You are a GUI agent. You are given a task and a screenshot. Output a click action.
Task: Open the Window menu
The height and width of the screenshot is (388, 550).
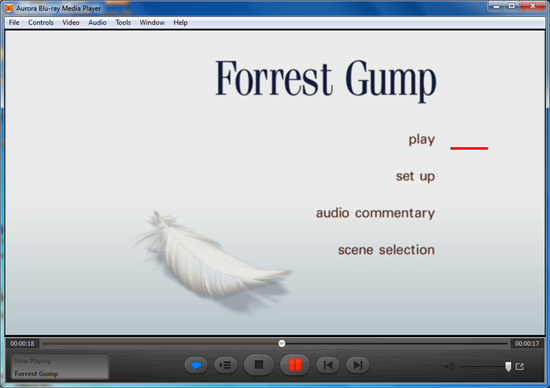click(152, 22)
